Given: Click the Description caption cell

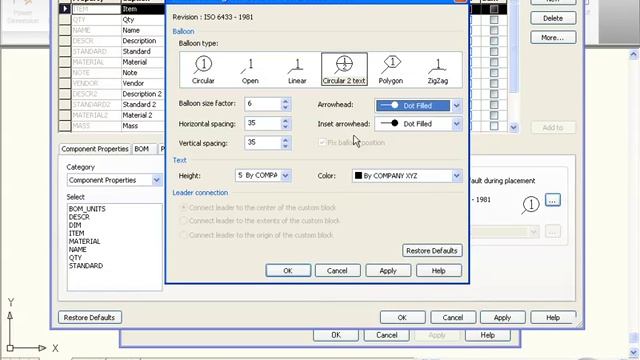Looking at the screenshot, I should tap(143, 41).
